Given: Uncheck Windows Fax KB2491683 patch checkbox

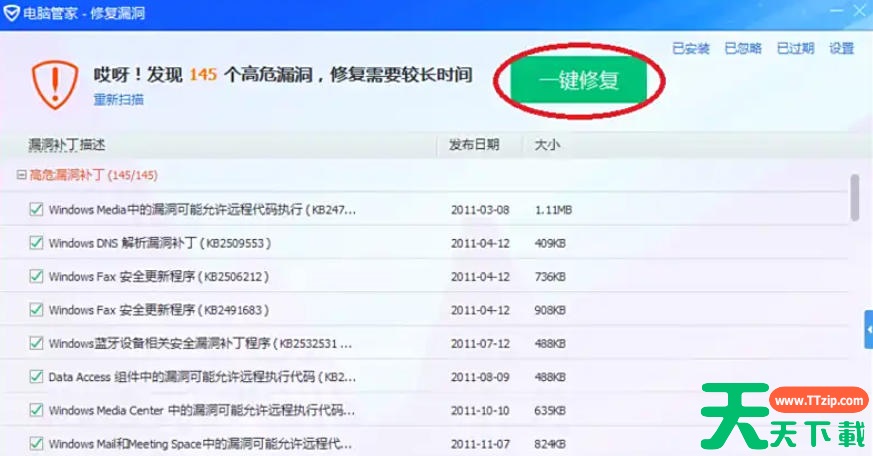Looking at the screenshot, I should click(x=36, y=310).
